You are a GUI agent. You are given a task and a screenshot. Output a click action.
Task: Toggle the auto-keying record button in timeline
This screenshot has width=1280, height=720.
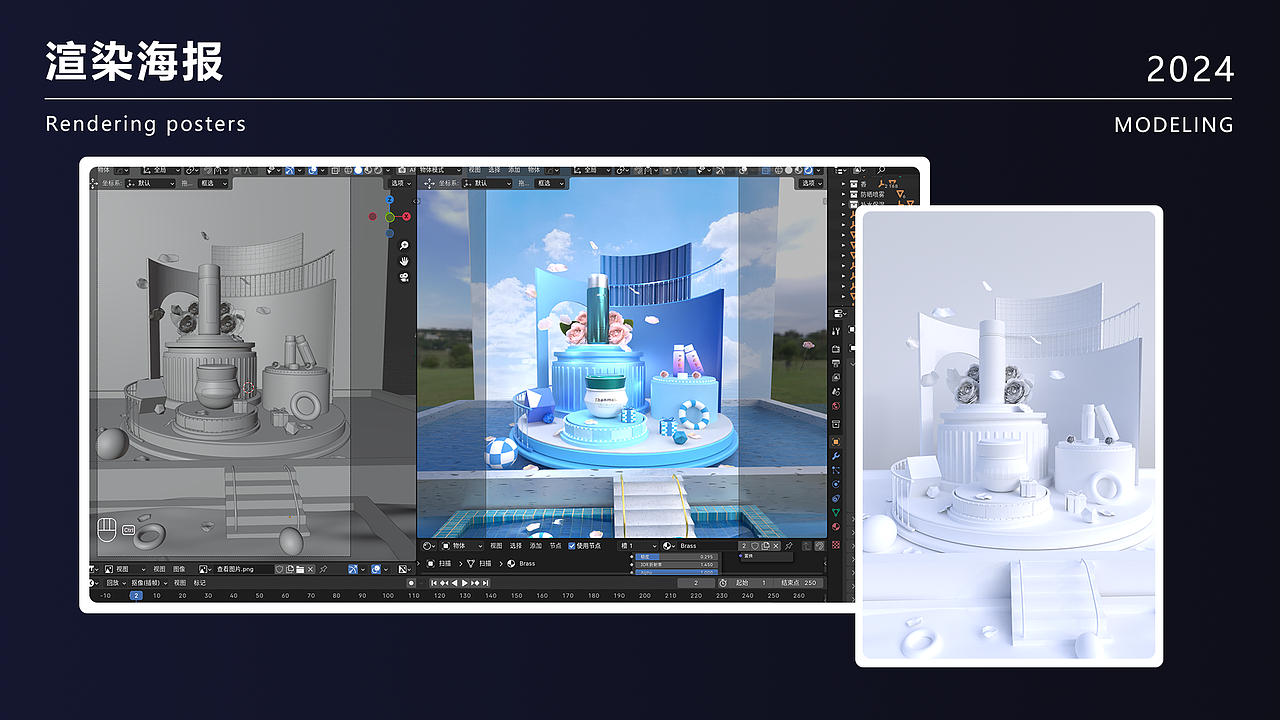coord(411,583)
